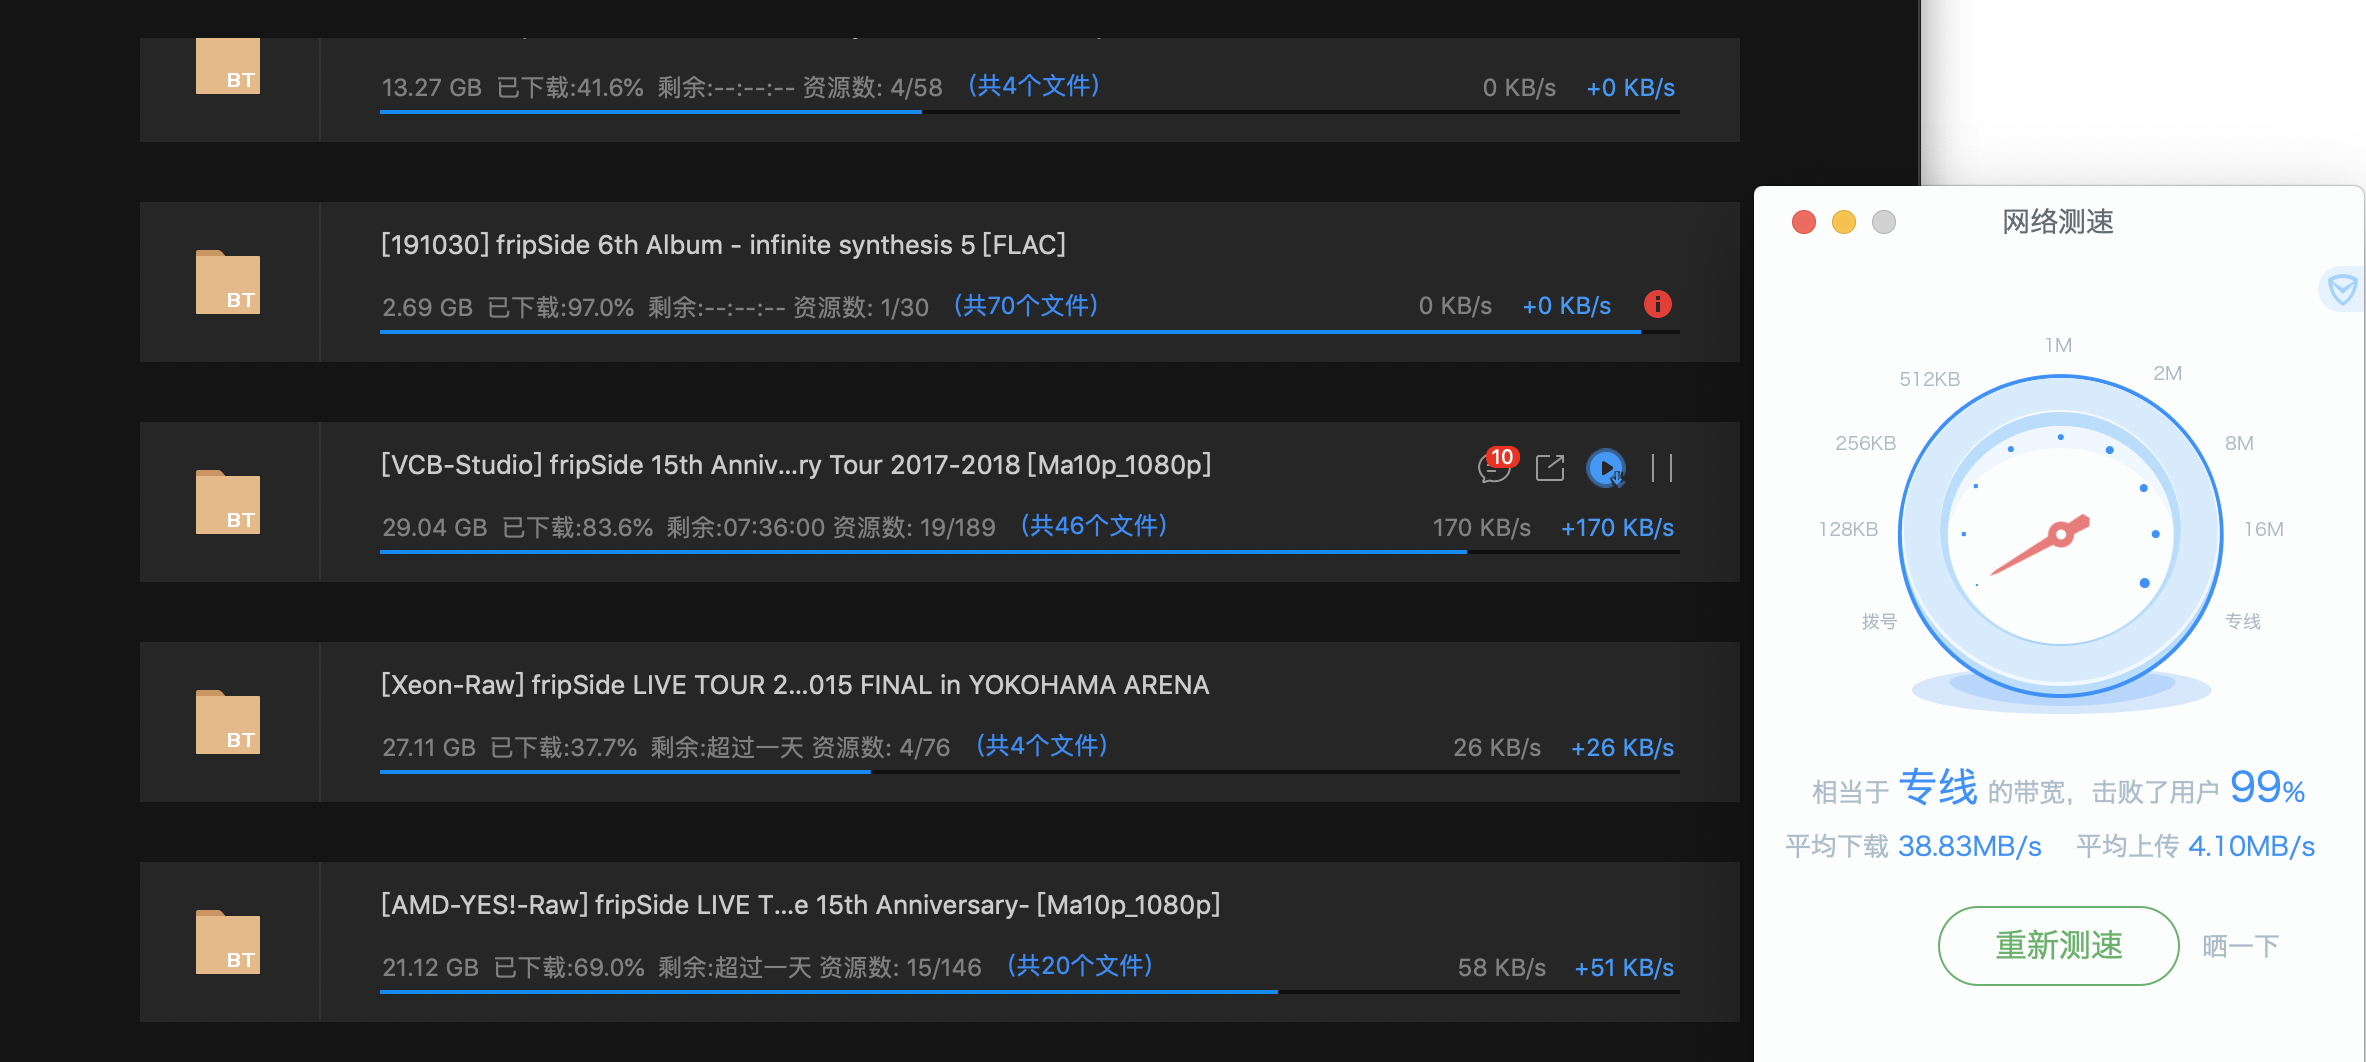This screenshot has width=2366, height=1062.
Task: Click the progress bar of infinite synthesis 5
Action: (x=1010, y=332)
